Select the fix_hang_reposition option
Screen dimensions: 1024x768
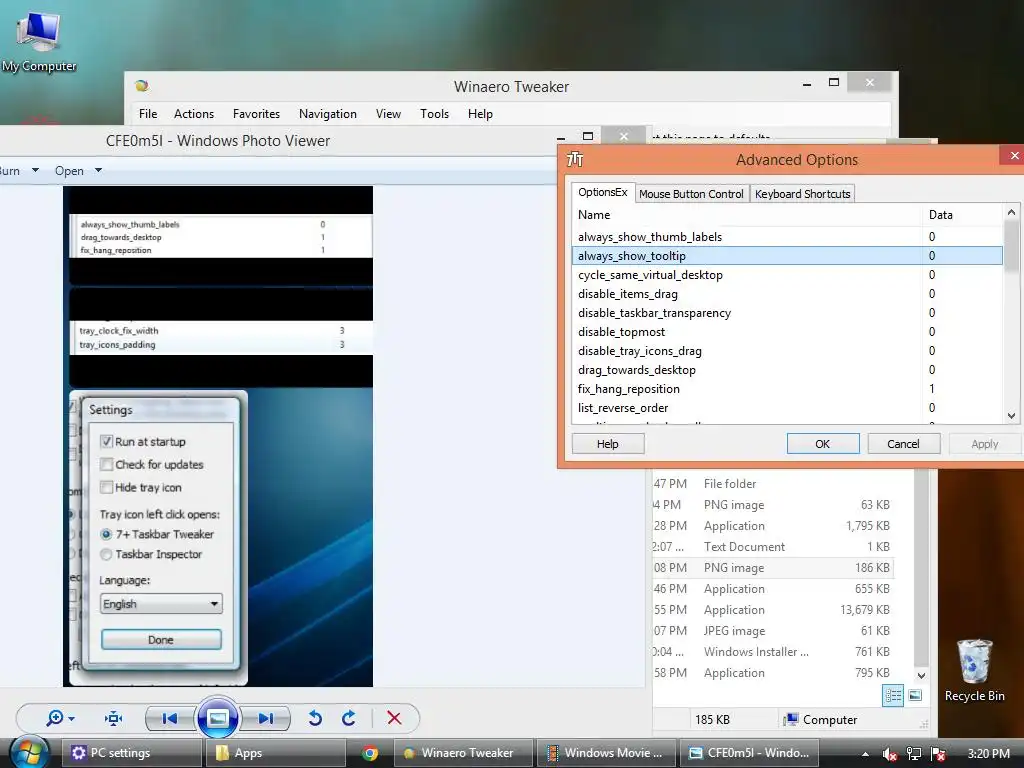tap(787, 388)
